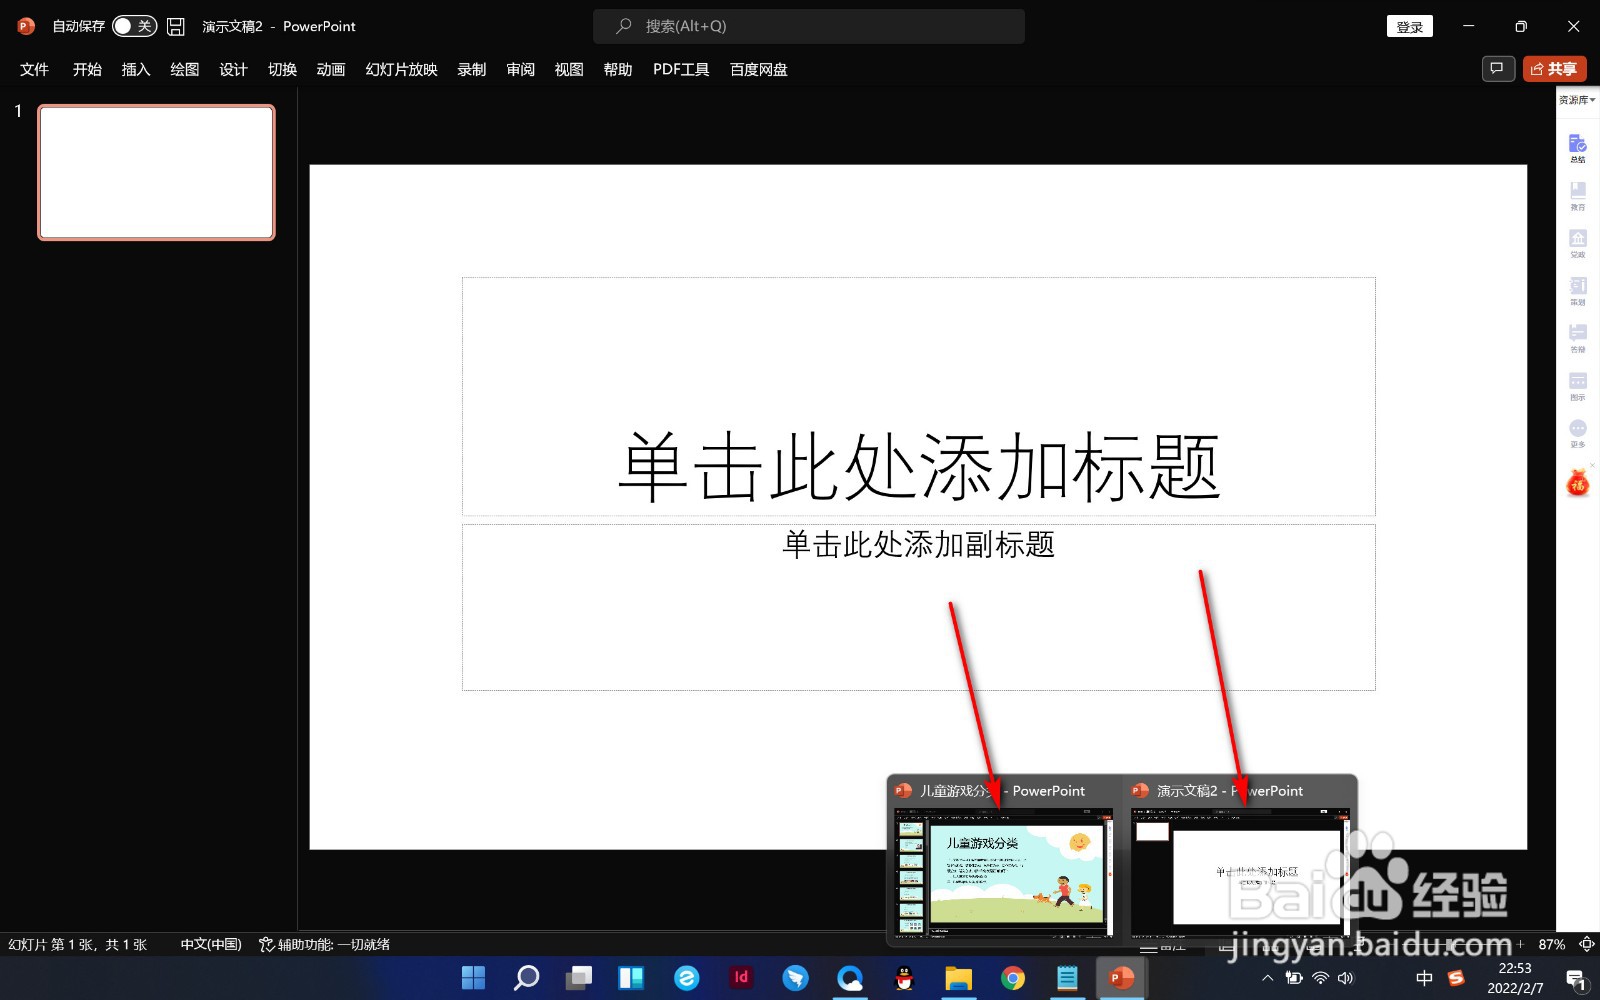The image size is (1600, 1000).
Task: Open the blue e browser taskbar icon
Action: (686, 978)
